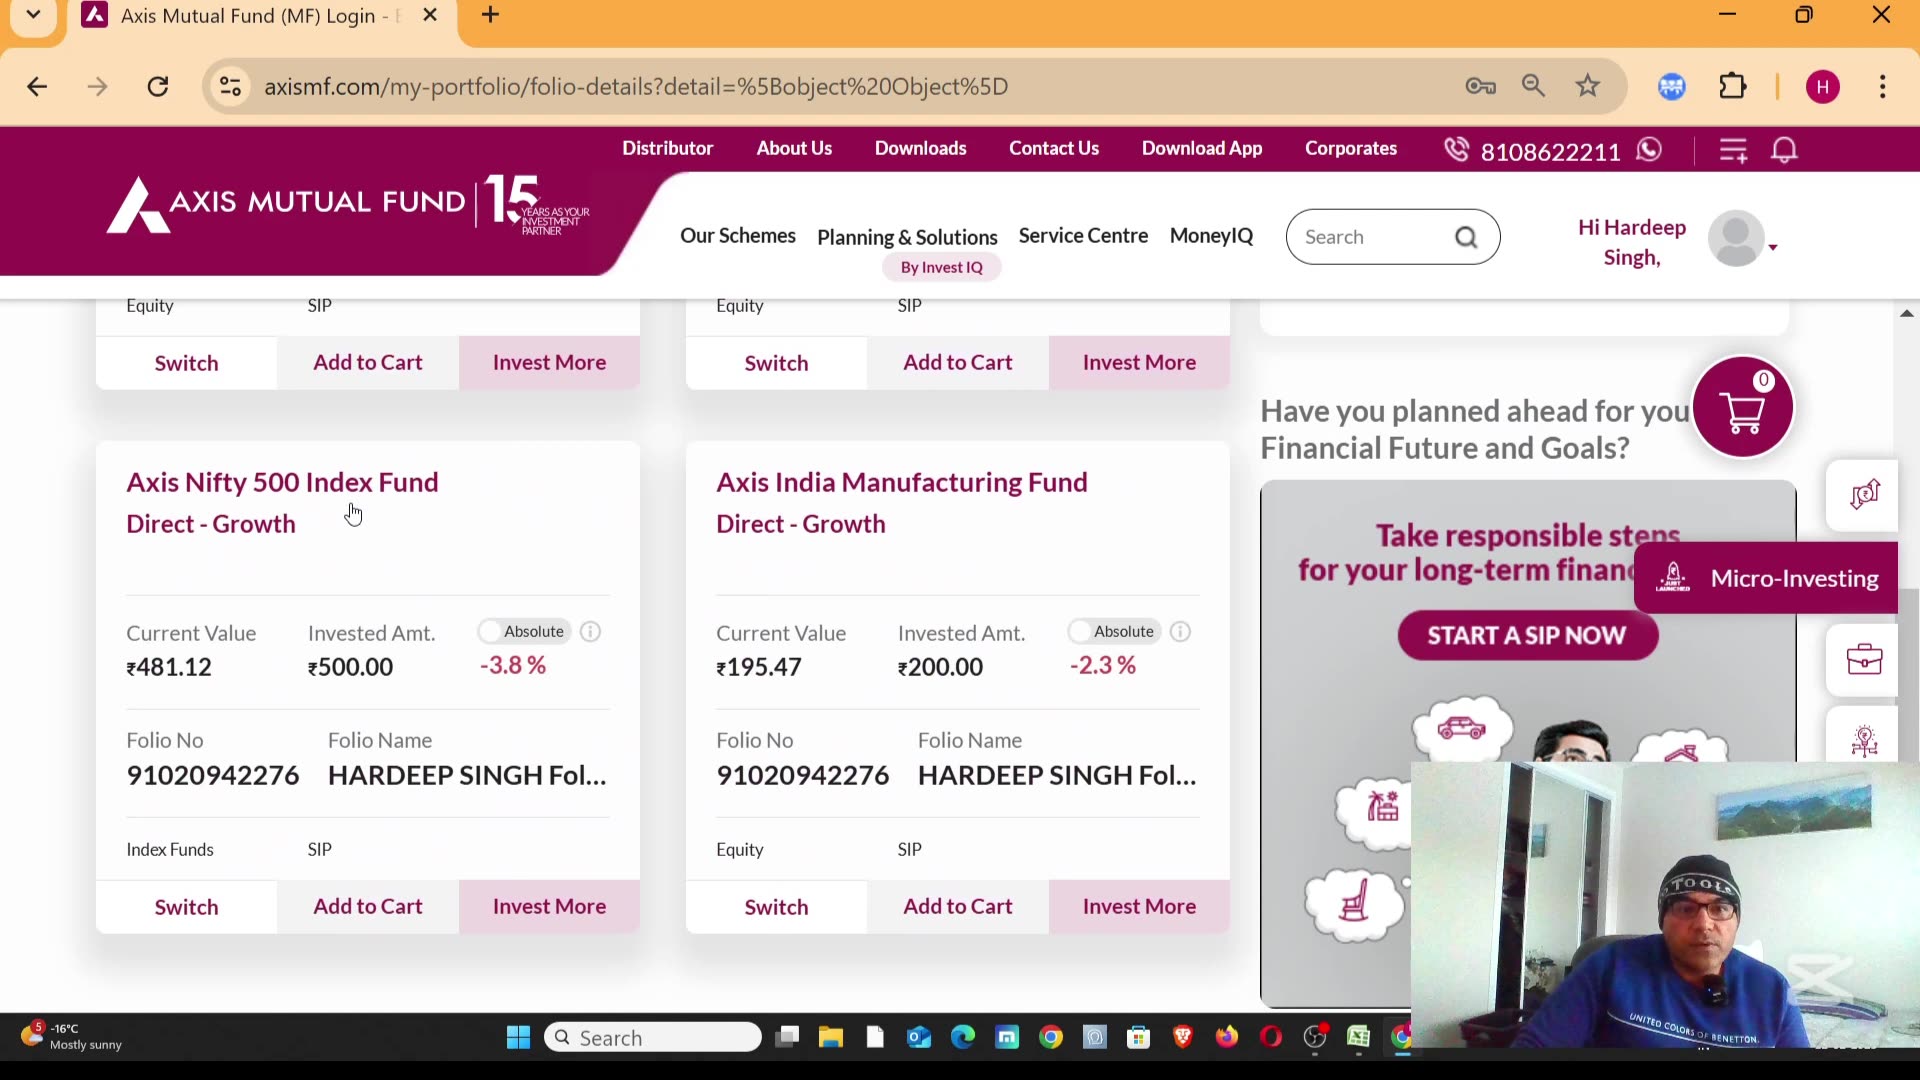The height and width of the screenshot is (1080, 1920).
Task: Click the WhatsApp icon beside 8108622211
Action: (x=1650, y=150)
